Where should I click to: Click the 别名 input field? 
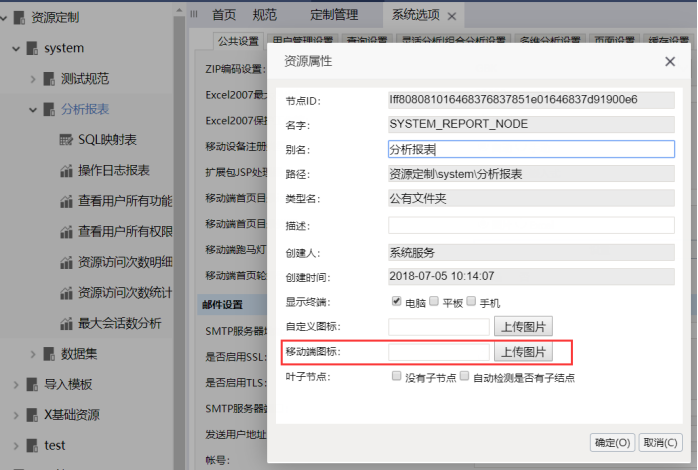click(531, 149)
